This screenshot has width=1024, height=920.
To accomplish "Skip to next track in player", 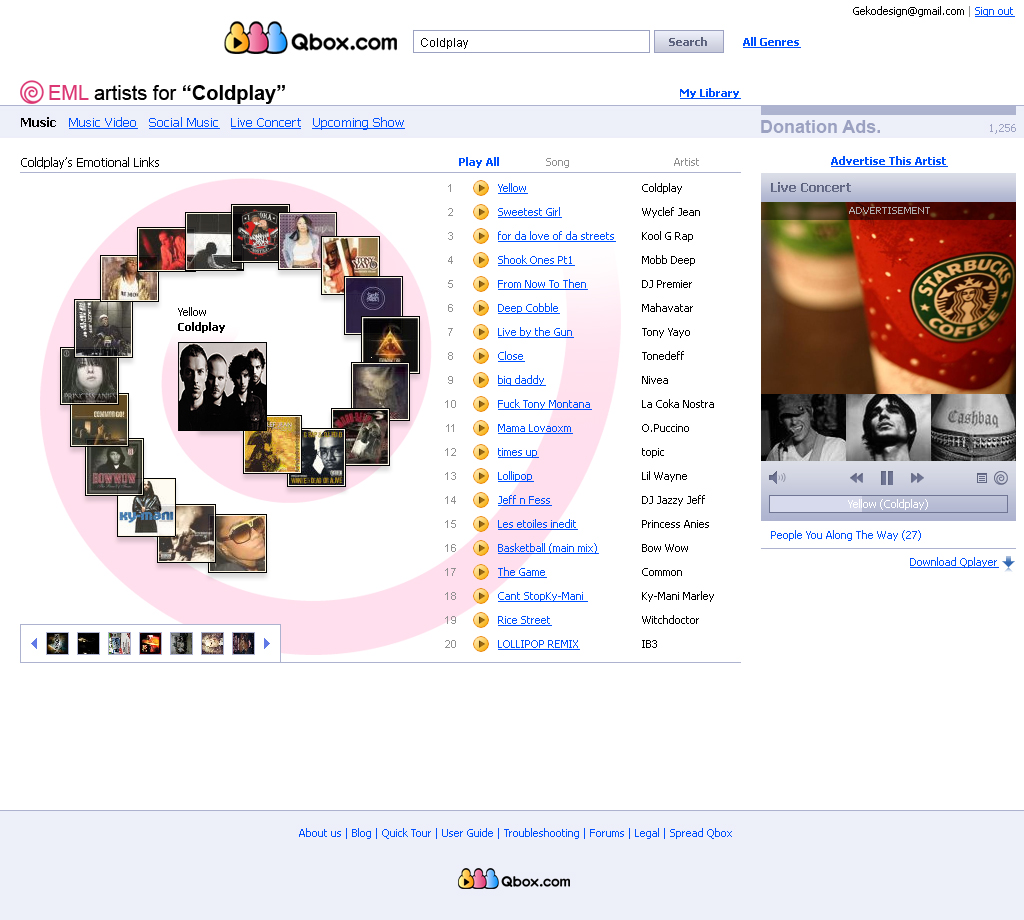I will pyautogui.click(x=917, y=478).
